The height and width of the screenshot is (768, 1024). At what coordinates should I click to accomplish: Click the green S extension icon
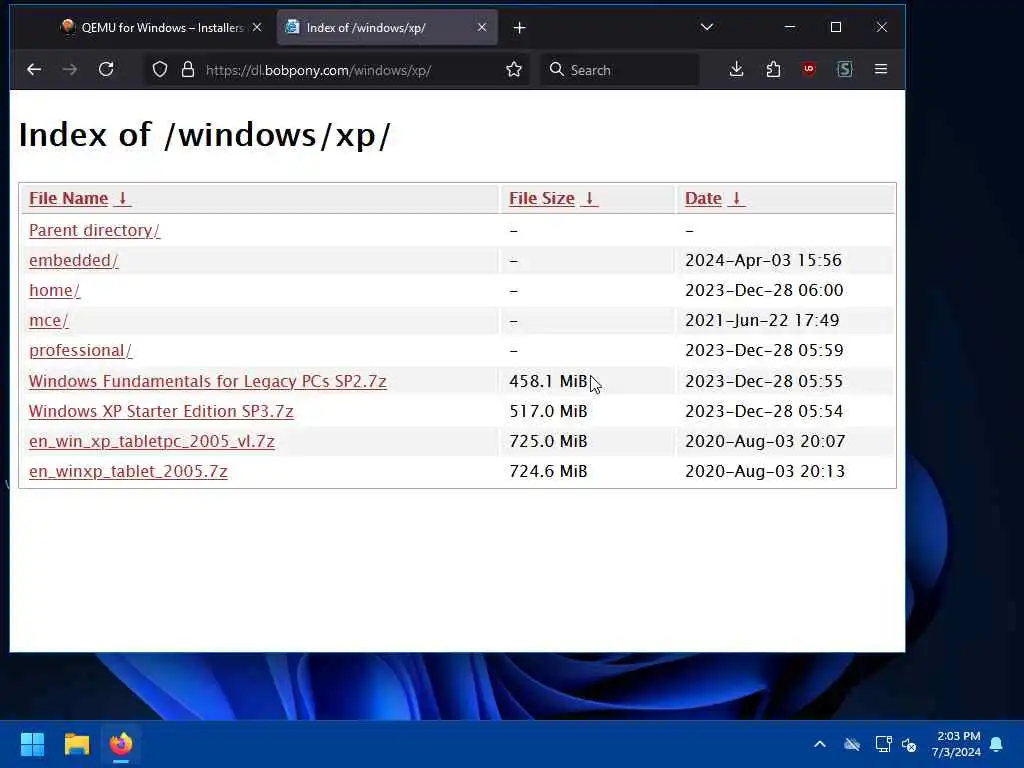click(844, 69)
